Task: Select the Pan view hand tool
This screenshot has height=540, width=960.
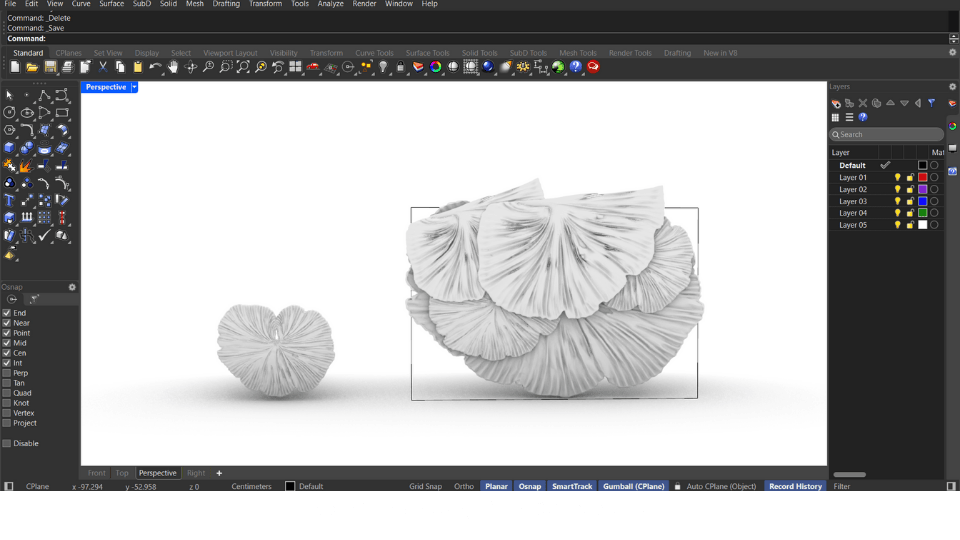Action: tap(172, 67)
